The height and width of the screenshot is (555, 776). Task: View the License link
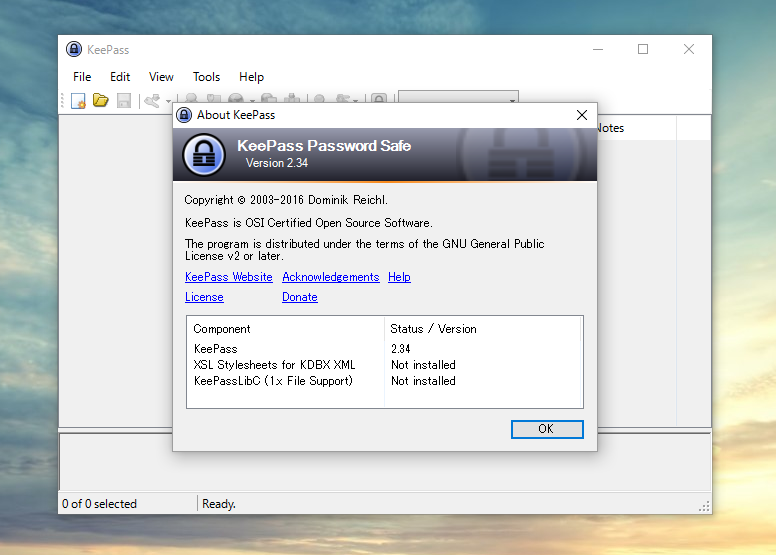coord(204,297)
